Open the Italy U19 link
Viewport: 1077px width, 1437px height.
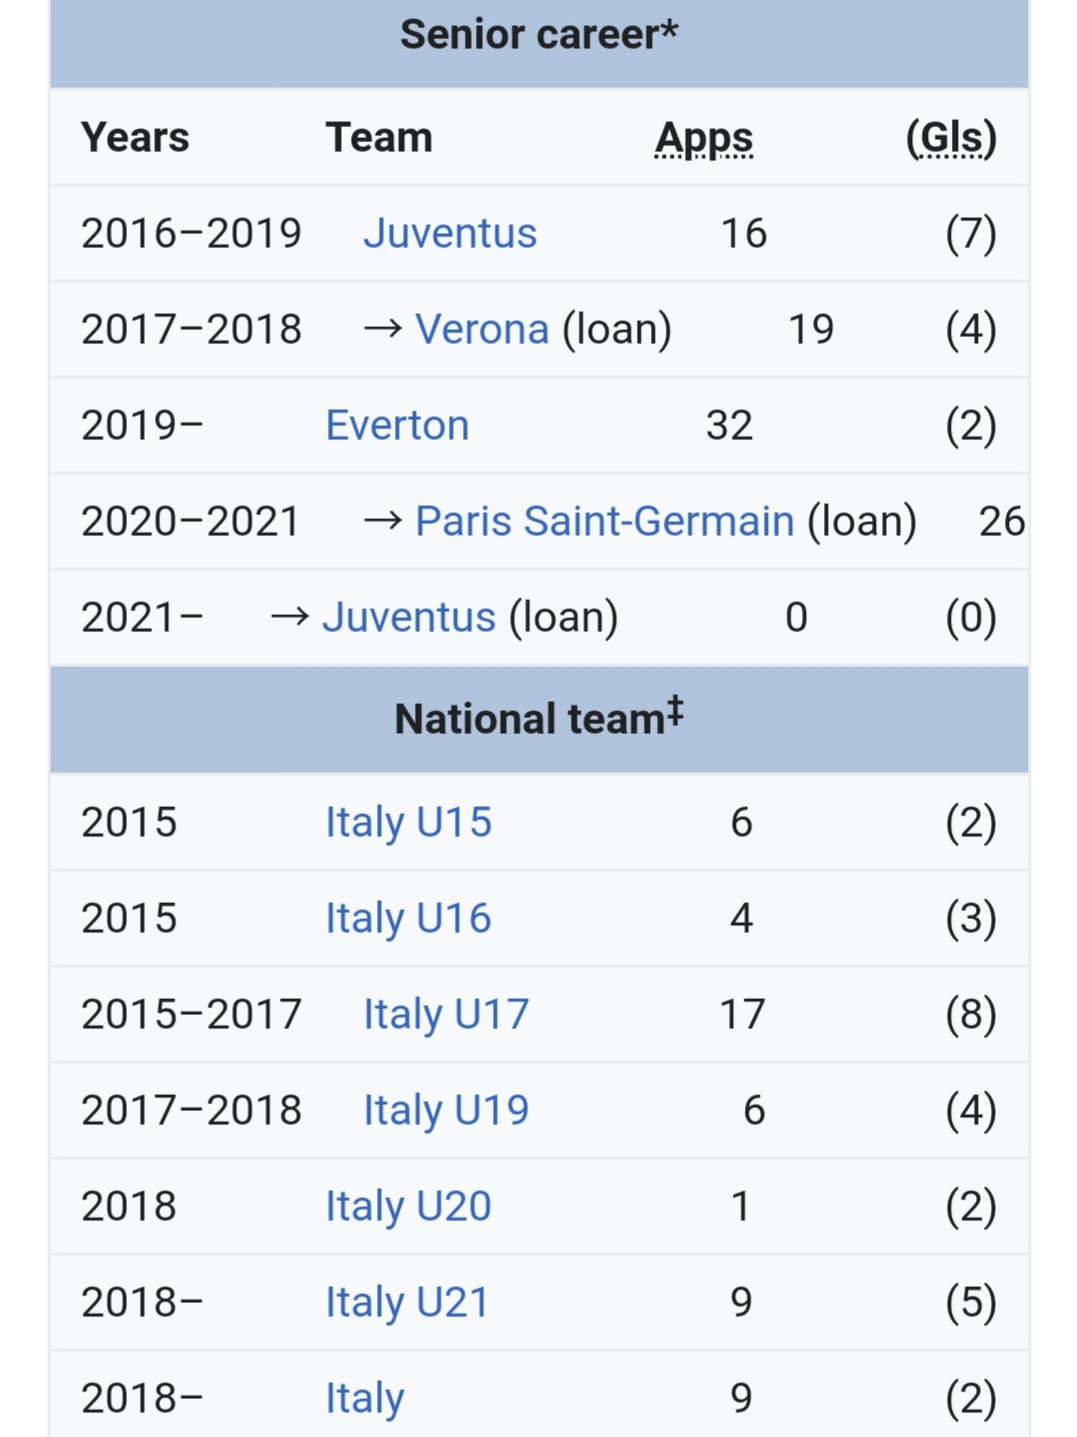click(x=446, y=1110)
